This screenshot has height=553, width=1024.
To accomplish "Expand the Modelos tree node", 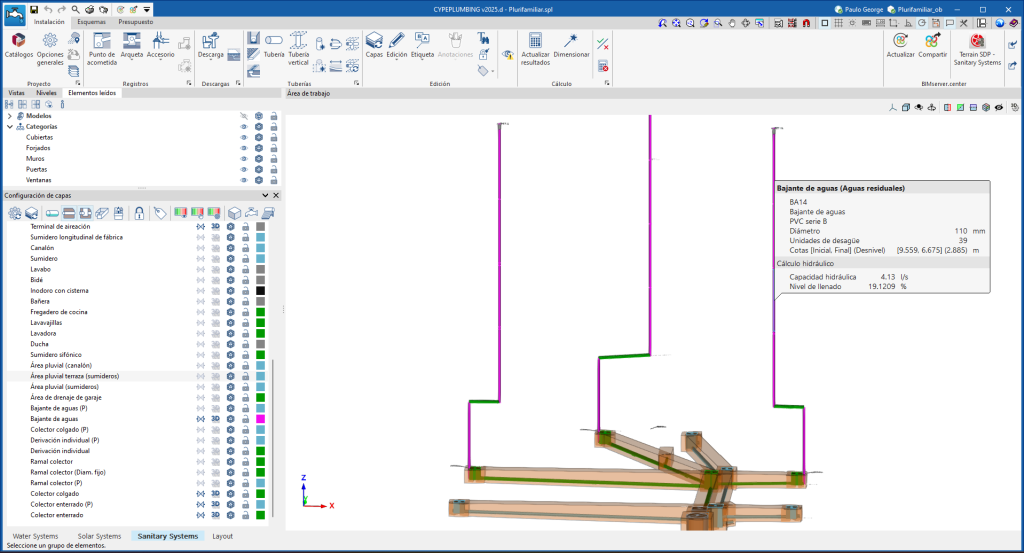I will (9, 116).
